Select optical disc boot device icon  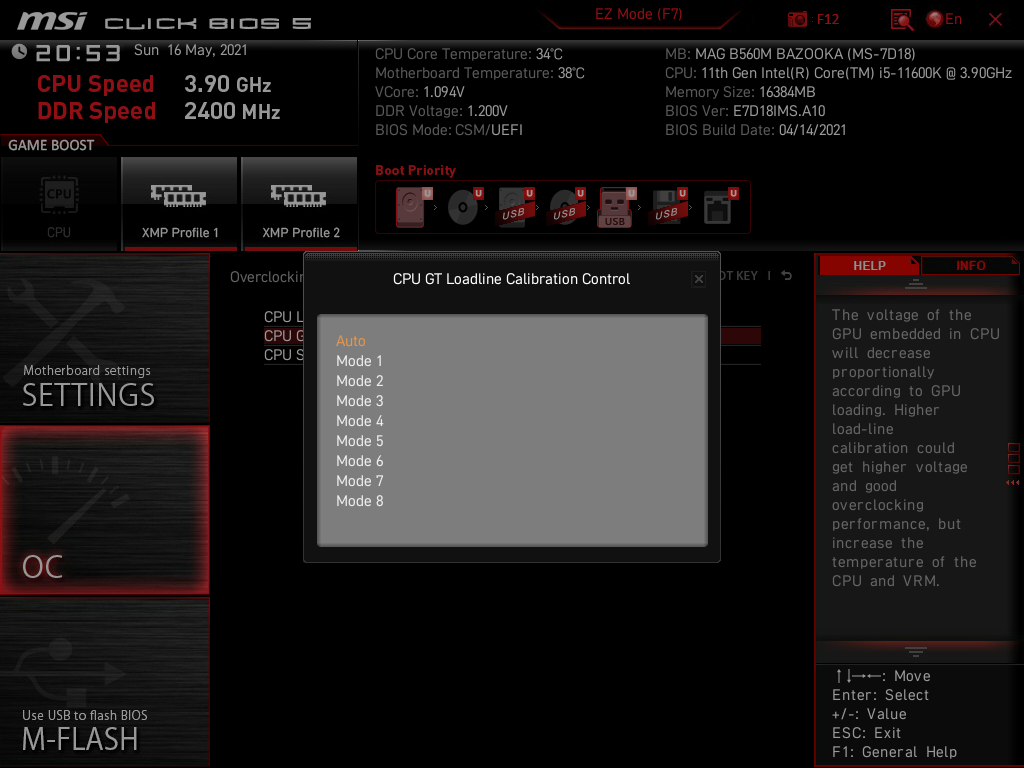pos(464,207)
